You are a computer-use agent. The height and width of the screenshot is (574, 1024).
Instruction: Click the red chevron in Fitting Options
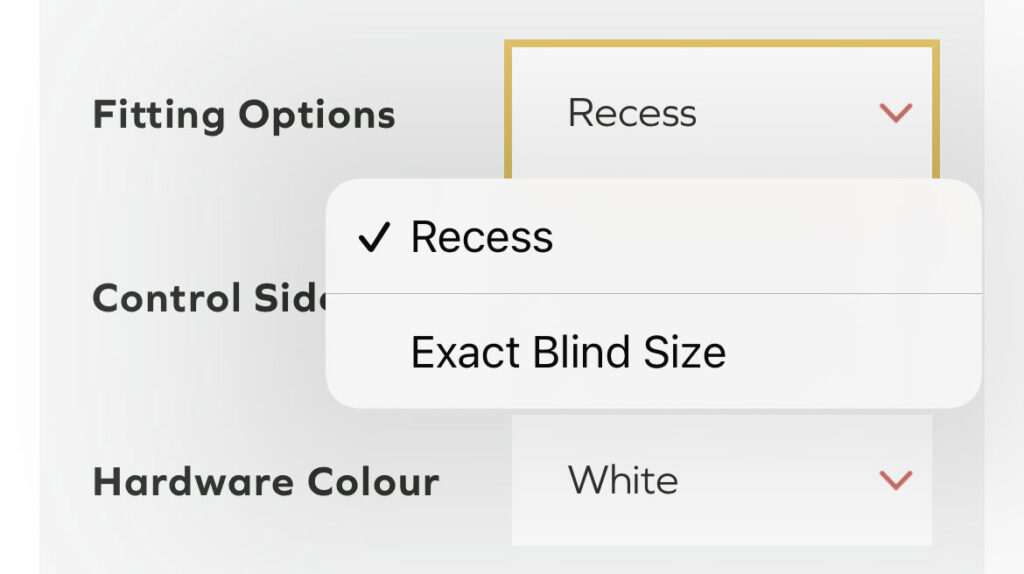tap(895, 113)
